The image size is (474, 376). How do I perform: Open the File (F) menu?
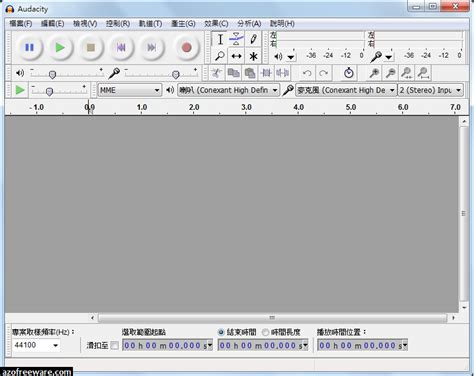tap(21, 24)
